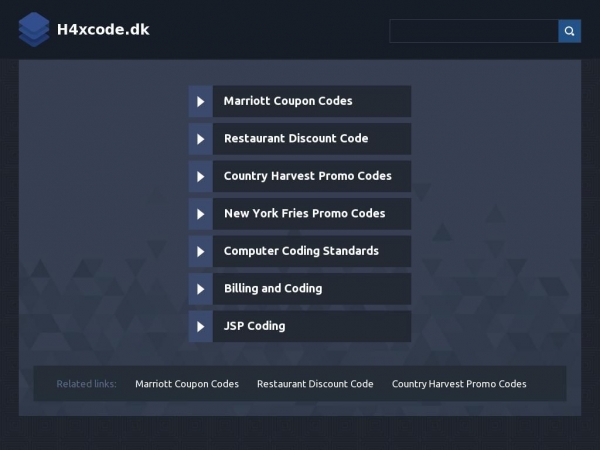Open the H4xcode.dk site title
The image size is (600, 450).
[x=103, y=29]
